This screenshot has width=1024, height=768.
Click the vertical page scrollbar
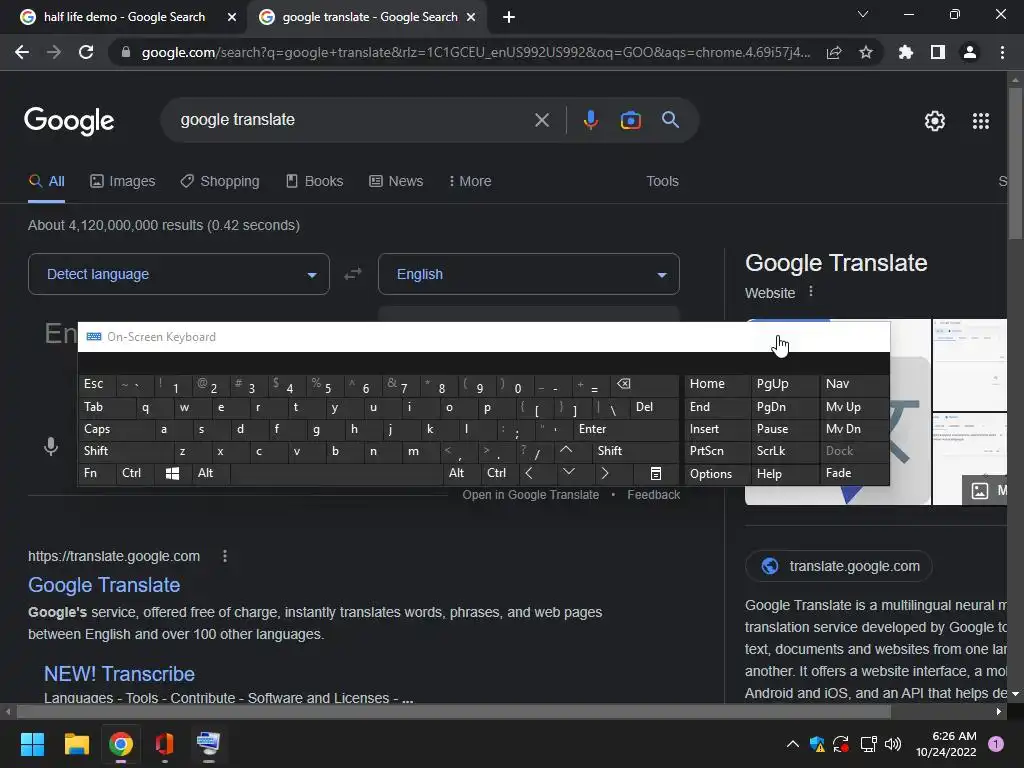tap(1015, 163)
